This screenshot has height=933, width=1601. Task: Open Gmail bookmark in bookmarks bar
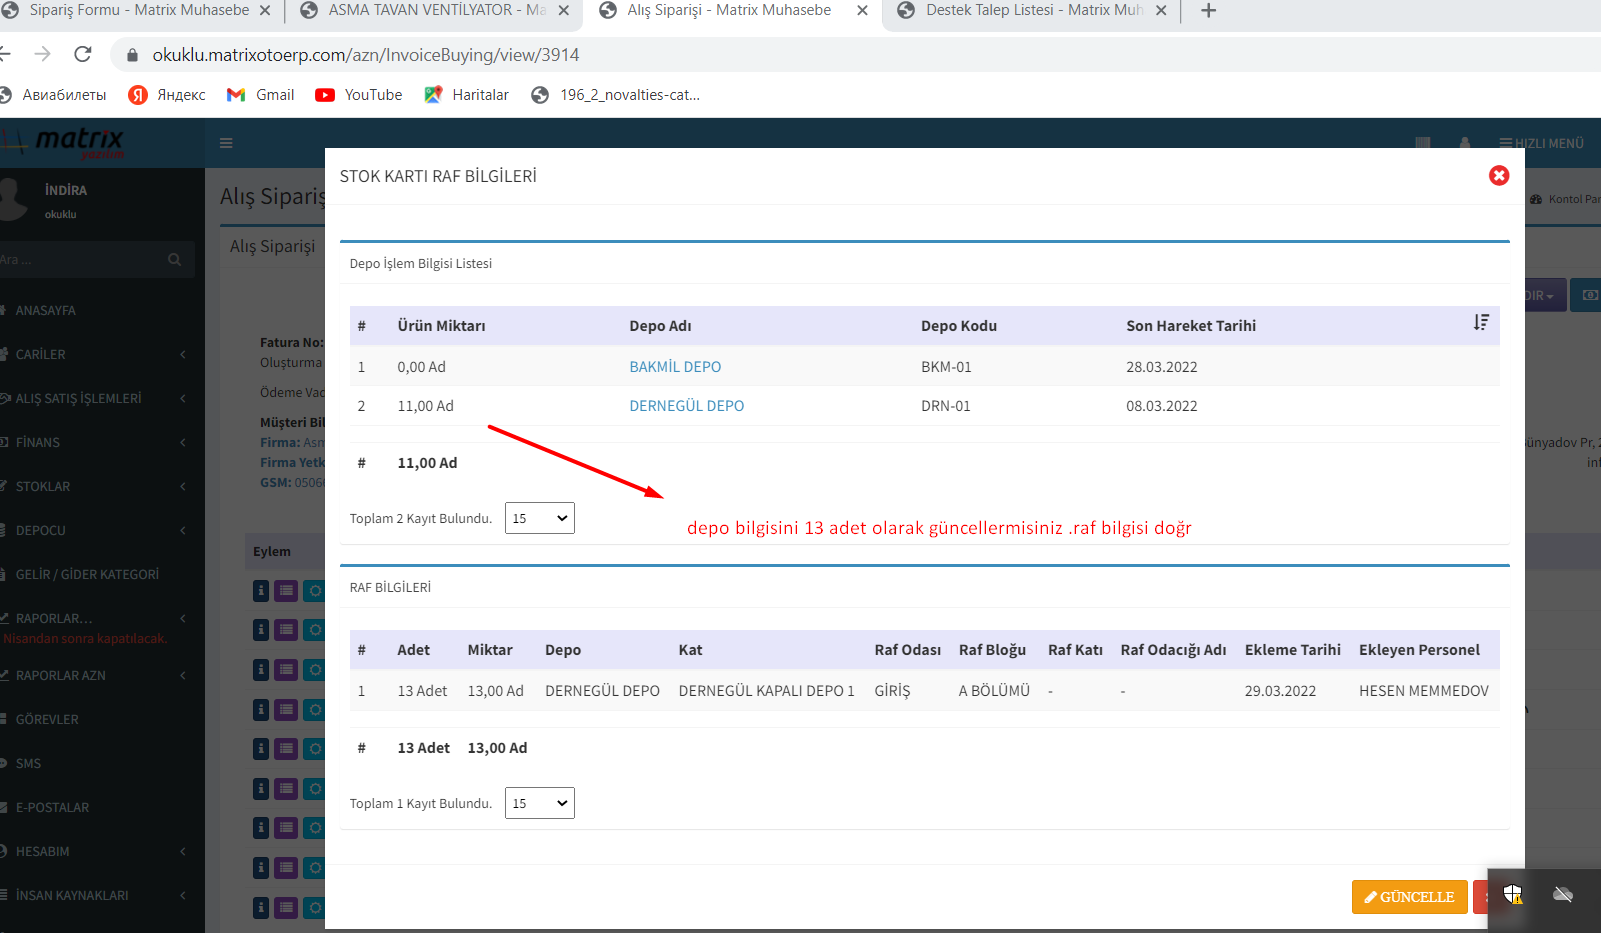[261, 95]
